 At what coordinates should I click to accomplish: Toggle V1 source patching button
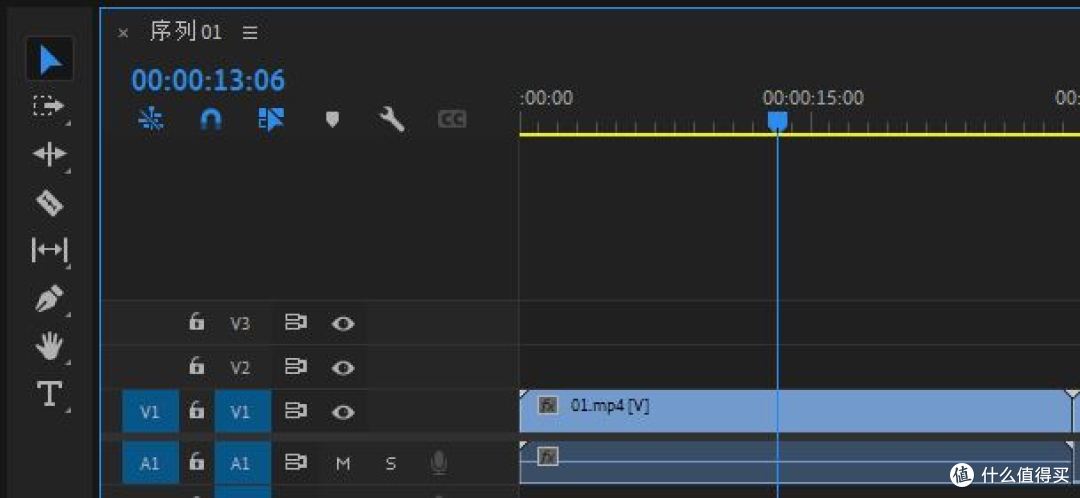[x=150, y=412]
